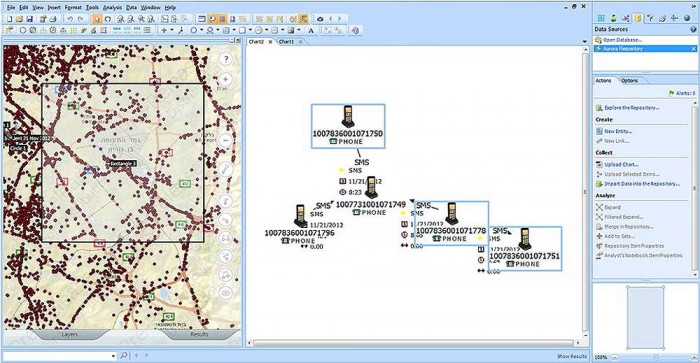Open the Analysis menu
The image size is (700, 363).
click(x=112, y=8)
